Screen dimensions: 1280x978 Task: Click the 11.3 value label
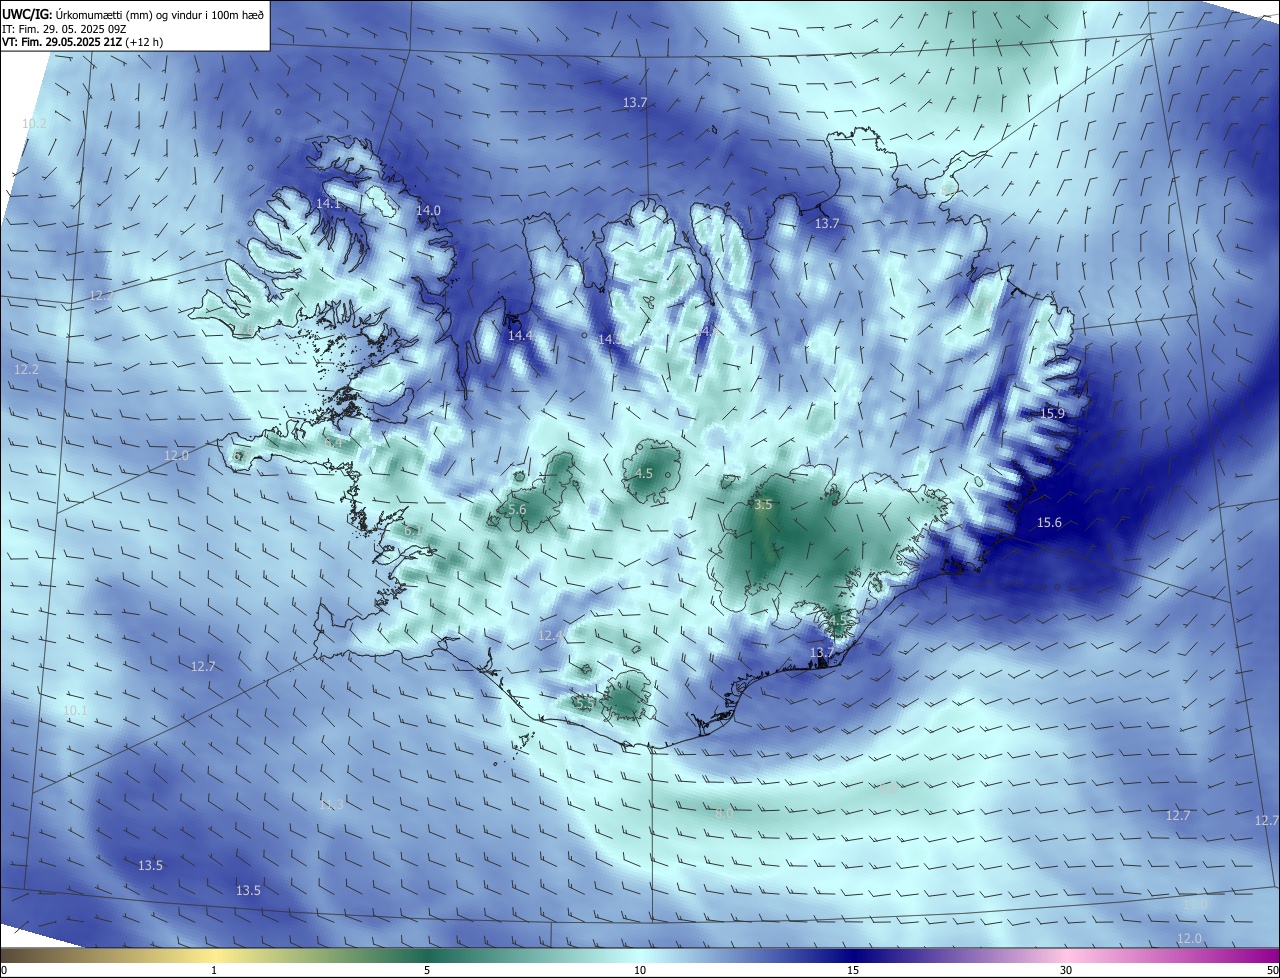pyautogui.click(x=331, y=804)
